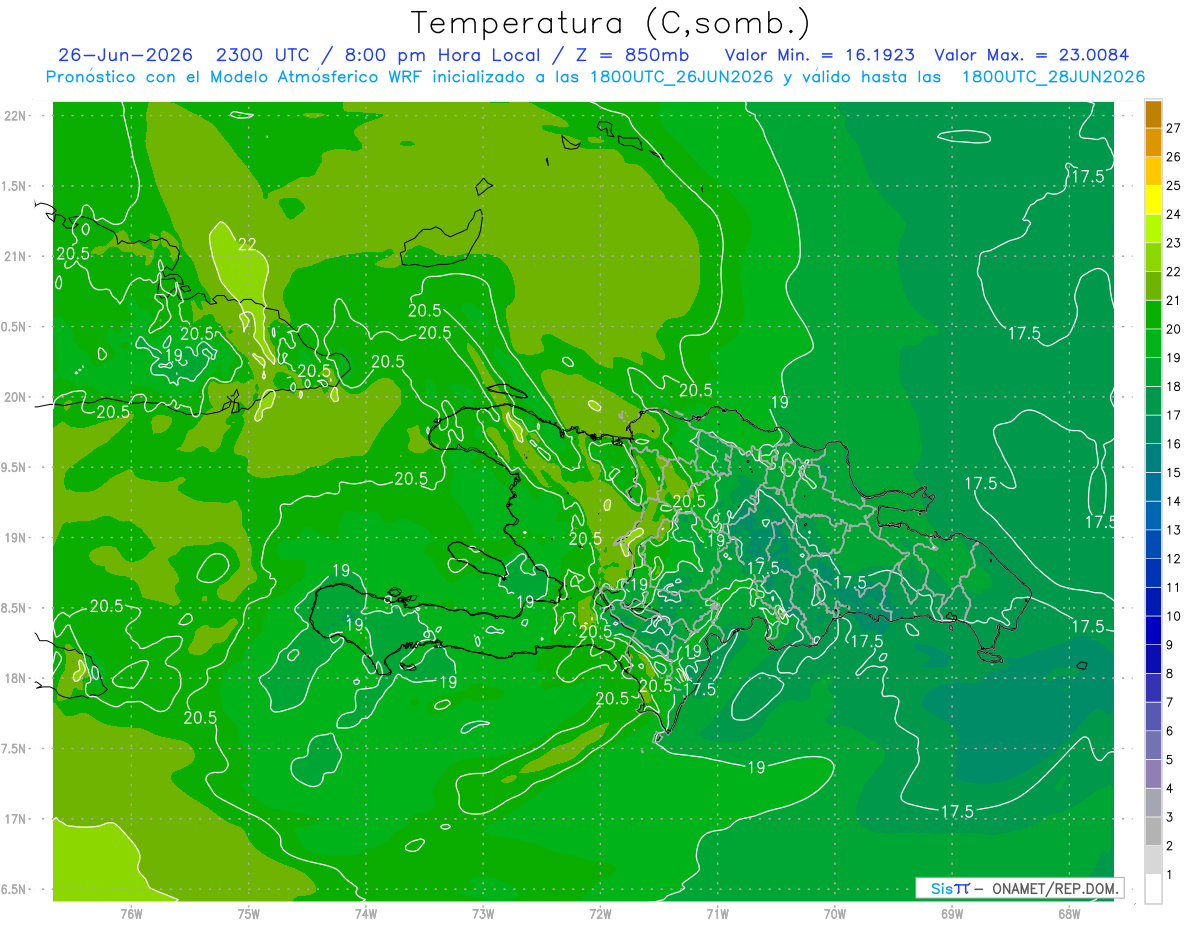Screen dimensions: 1200x927
Task: Click the "68W" longitude axis label
Action: 1069,914
